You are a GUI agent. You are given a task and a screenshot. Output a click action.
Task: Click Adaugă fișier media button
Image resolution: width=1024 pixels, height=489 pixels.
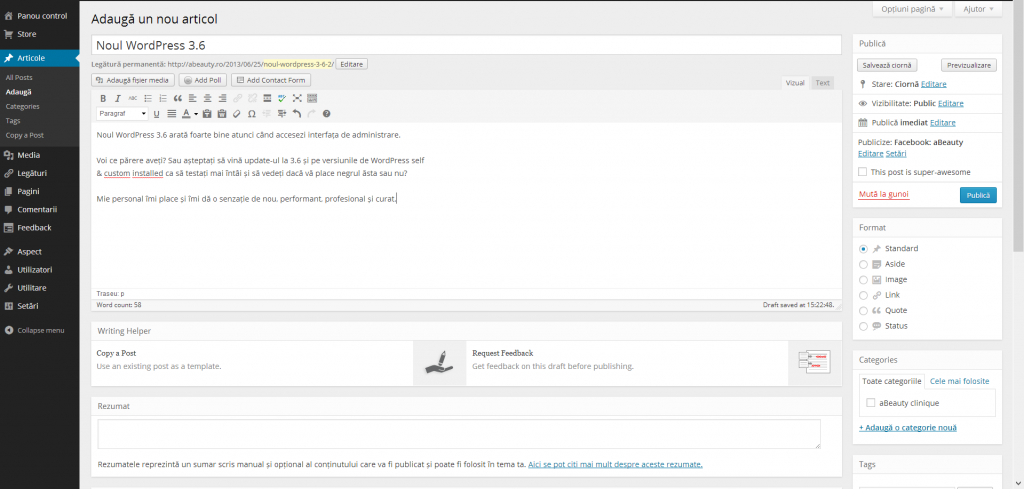click(133, 80)
